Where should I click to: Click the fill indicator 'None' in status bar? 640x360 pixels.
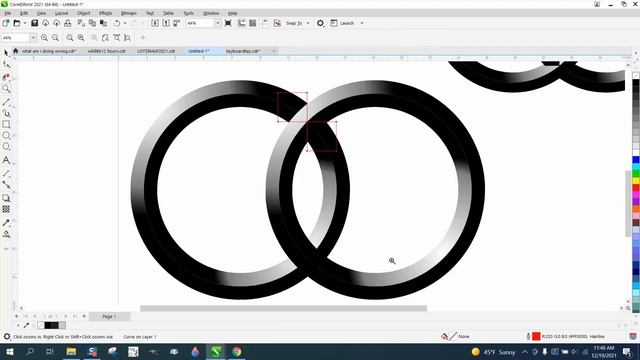pyautogui.click(x=464, y=336)
